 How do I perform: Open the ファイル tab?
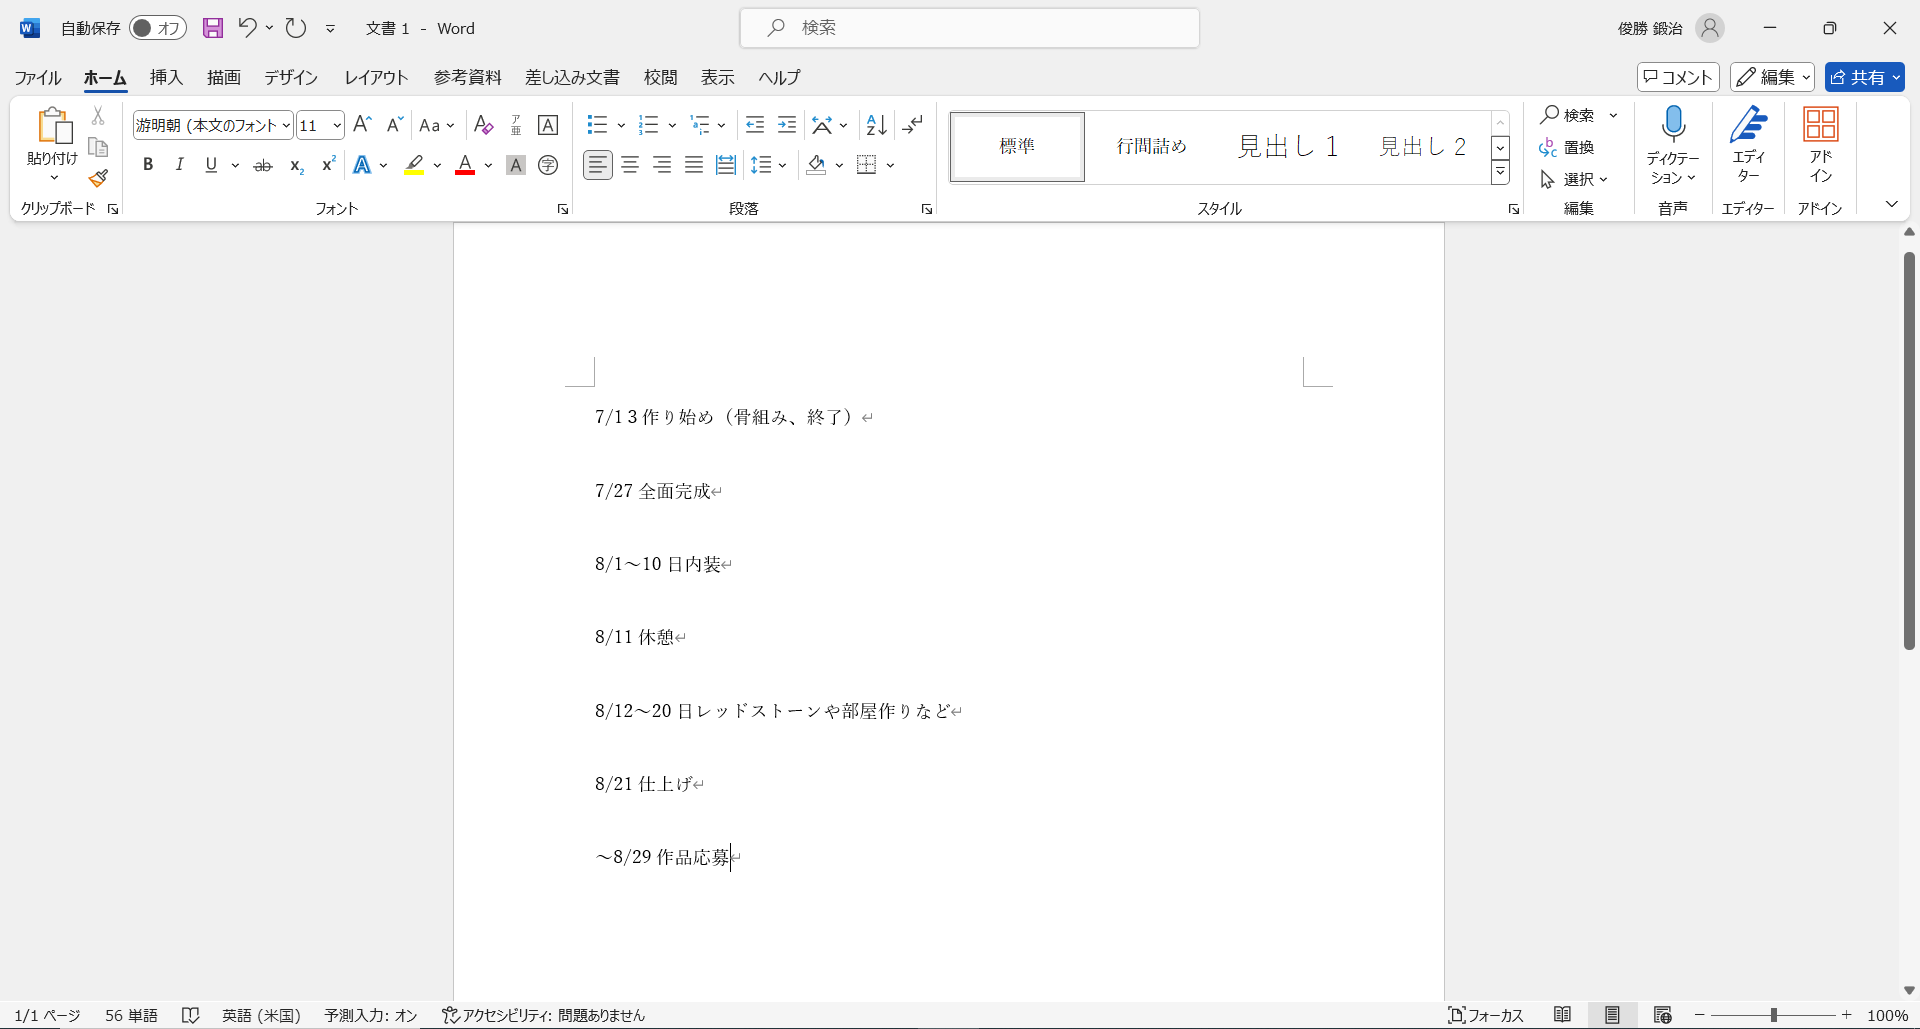pyautogui.click(x=38, y=77)
